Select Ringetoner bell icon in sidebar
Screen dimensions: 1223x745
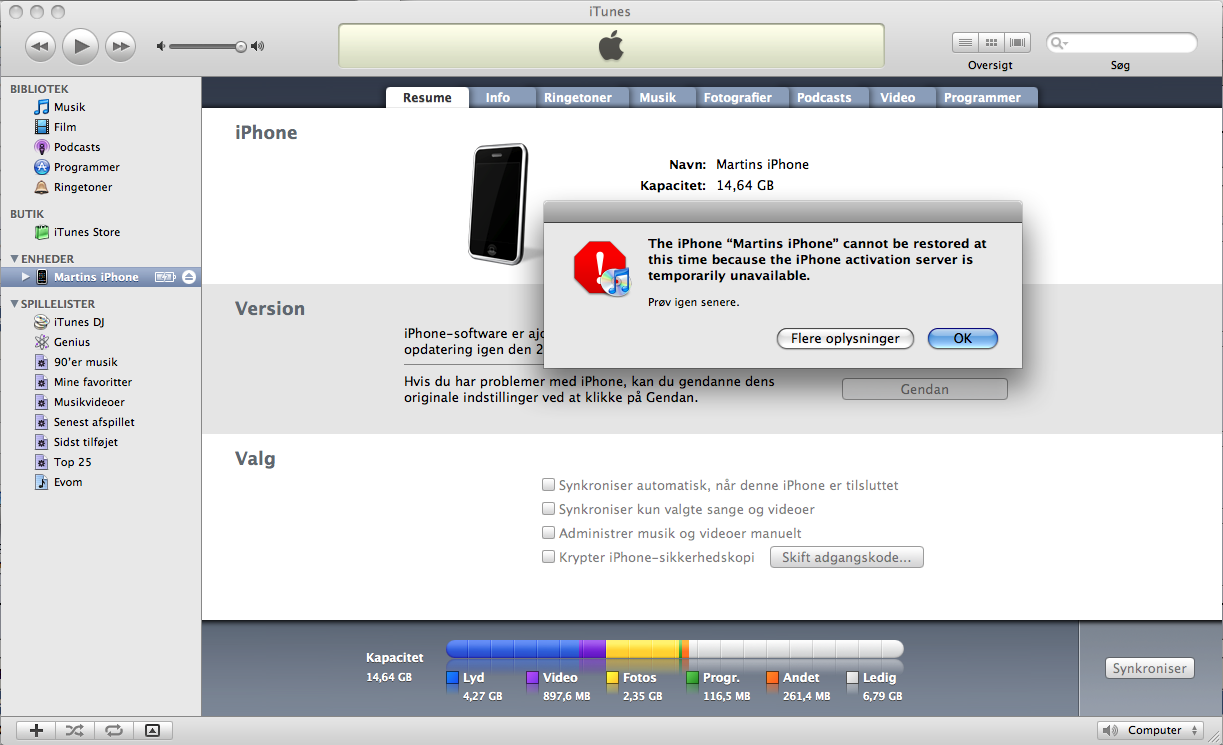tap(42, 187)
